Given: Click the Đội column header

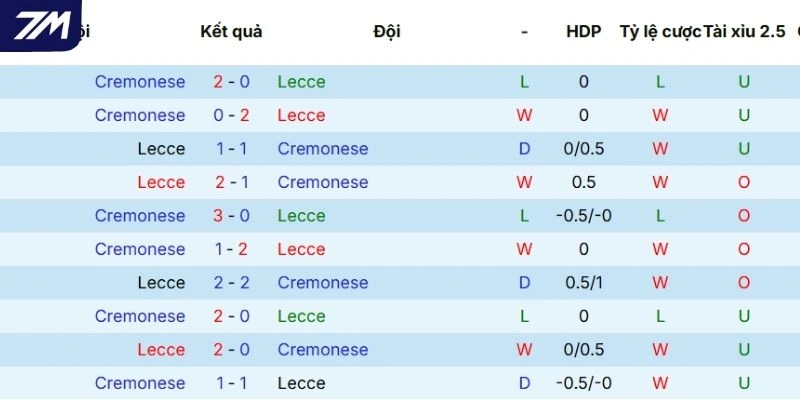Looking at the screenshot, I should click(387, 31).
